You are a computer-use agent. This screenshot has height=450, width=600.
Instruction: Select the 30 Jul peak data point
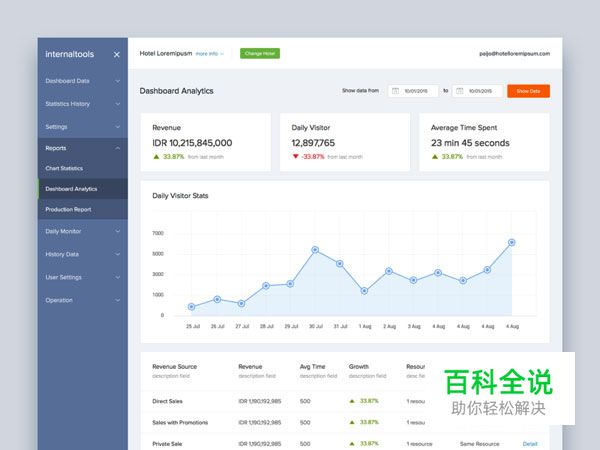point(315,250)
